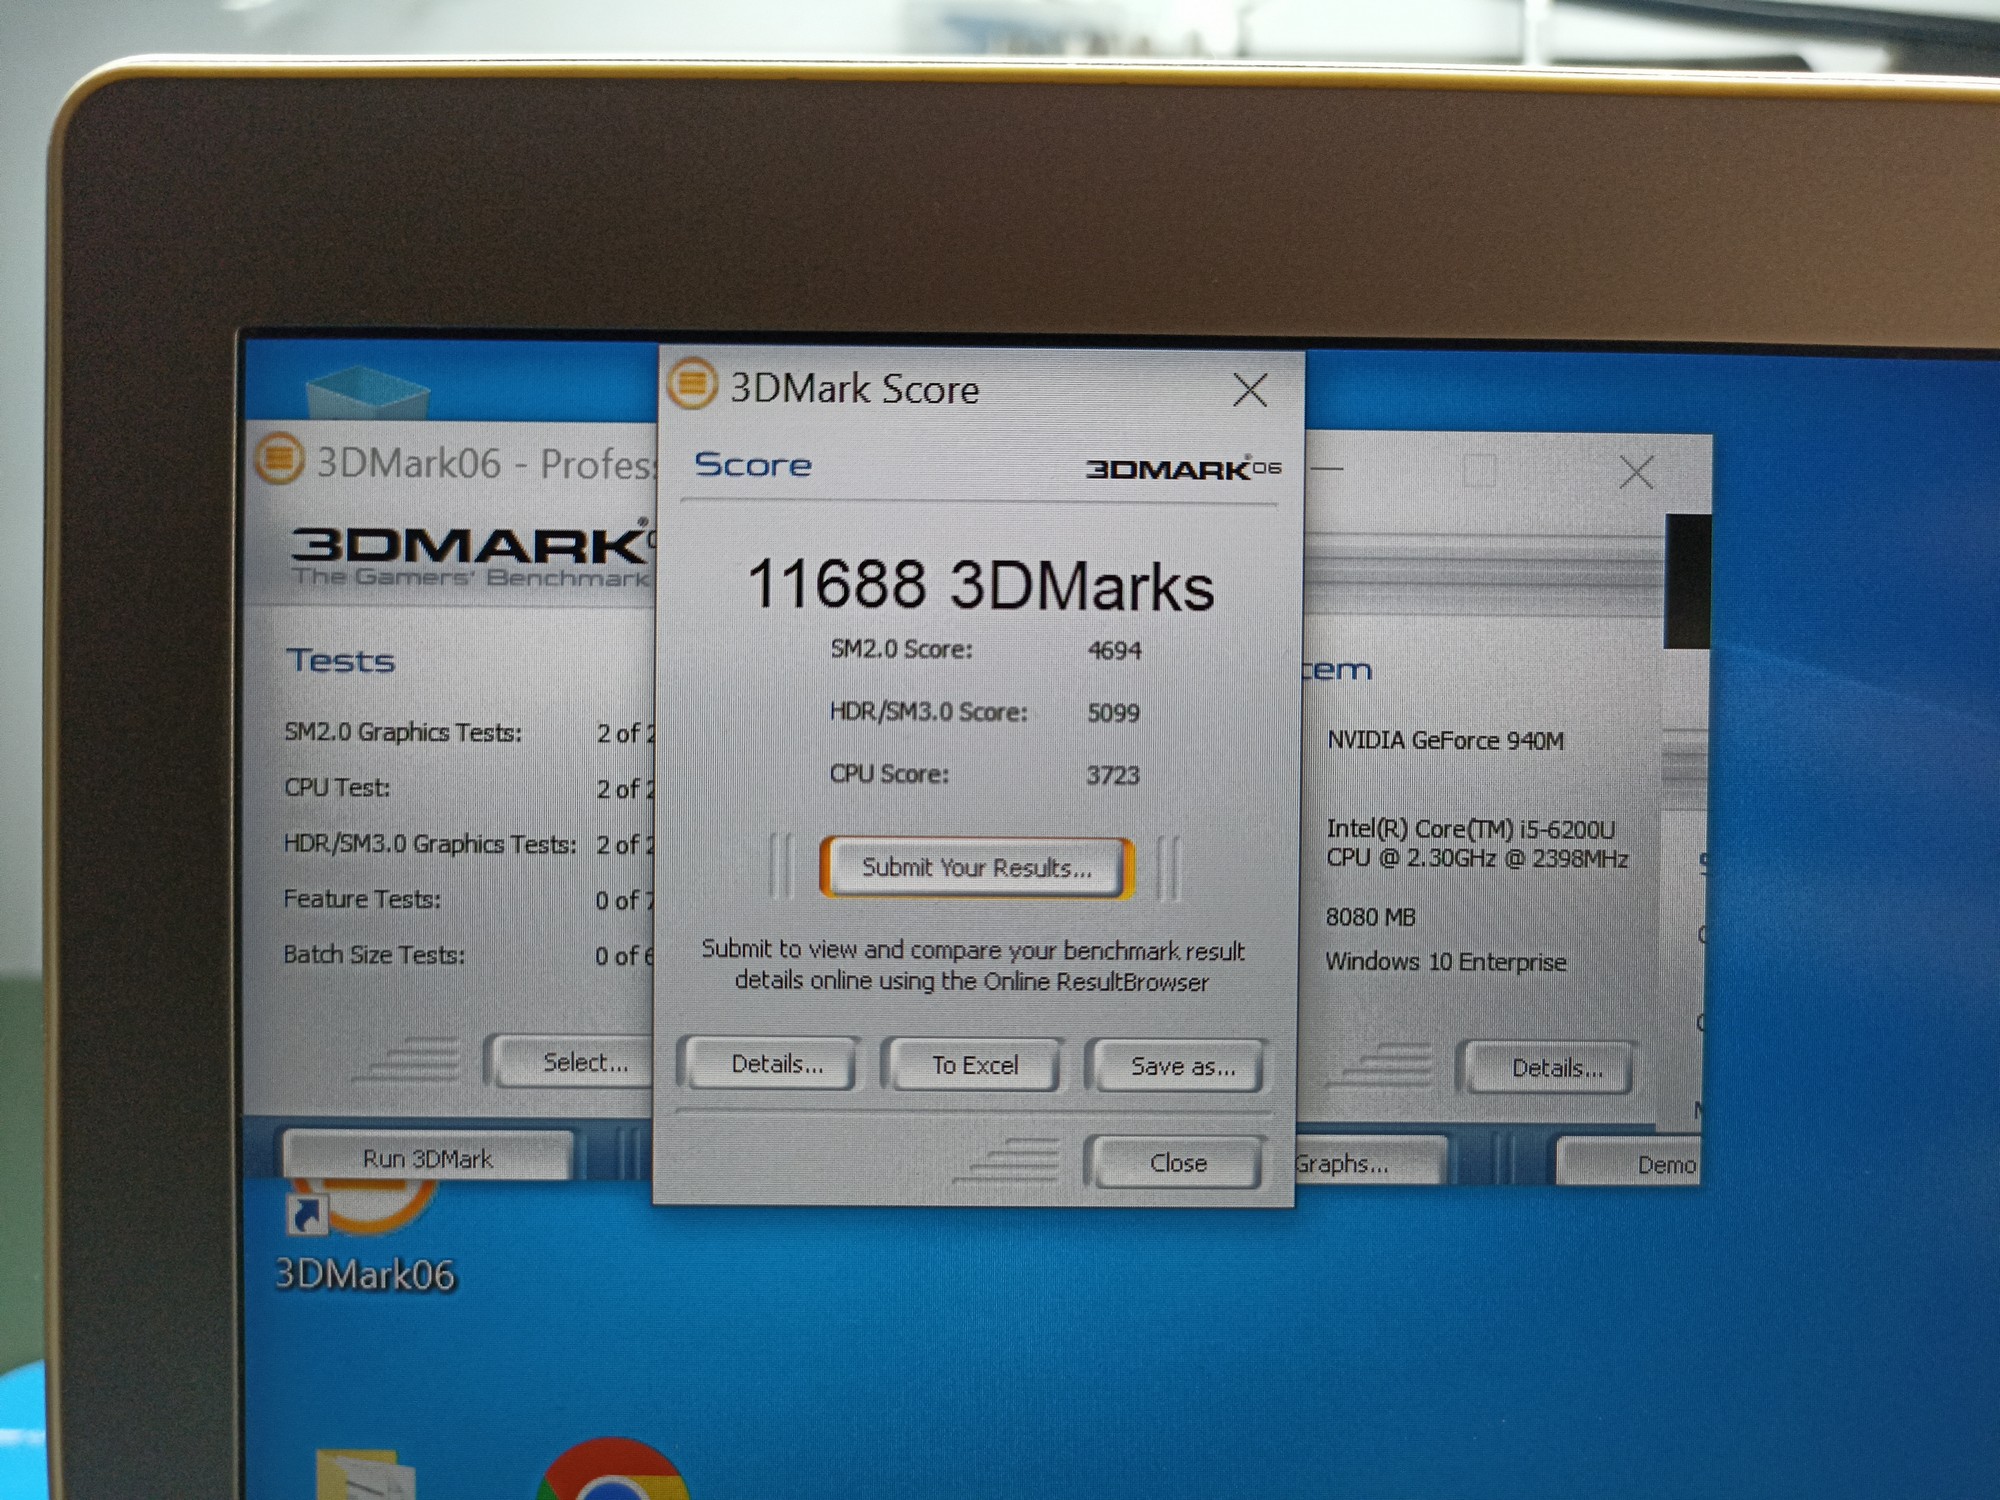Click Run 3DMark button
This screenshot has width=2000, height=1500.
click(428, 1157)
